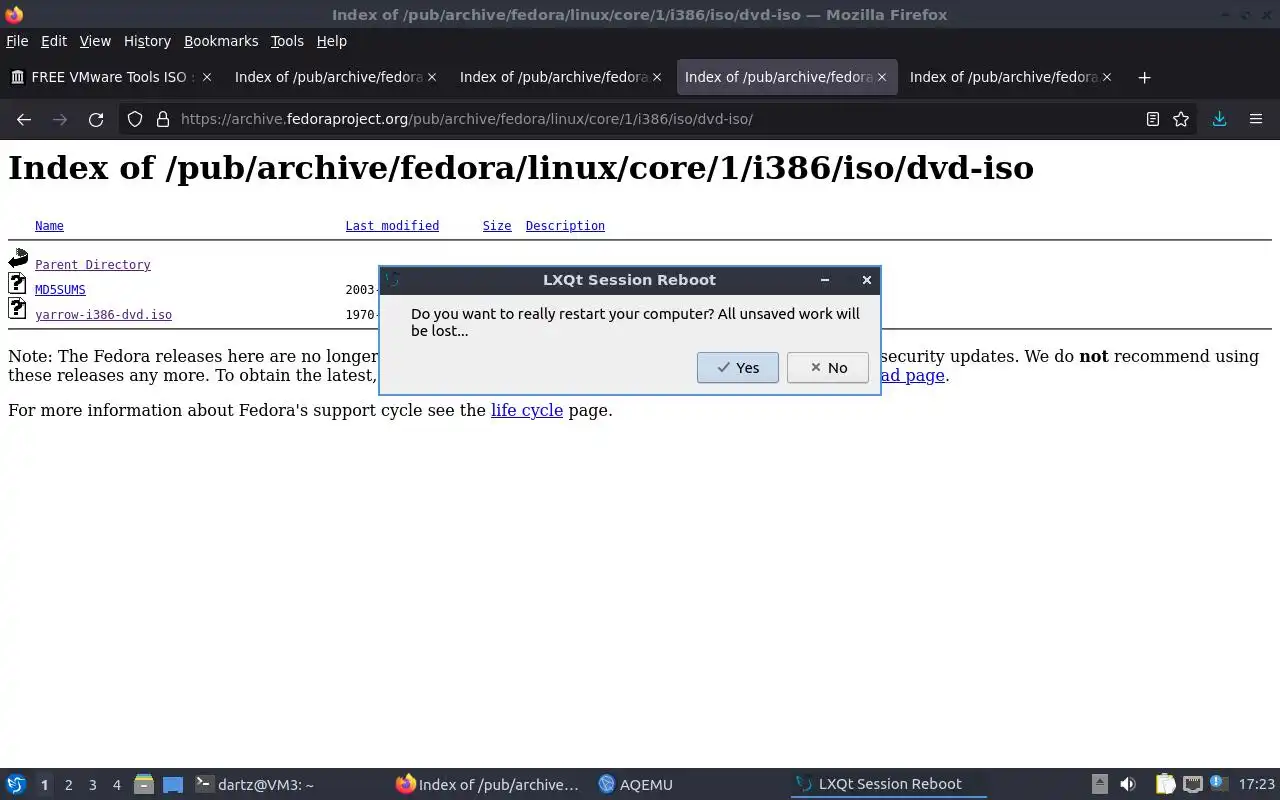This screenshot has height=800, width=1280.
Task: Reload the current page
Action: [96, 119]
